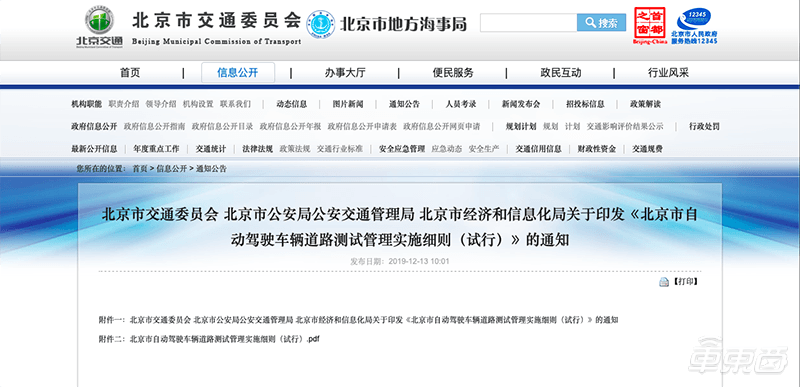This screenshot has width=800, height=387.
Task: Open the 首都之窗 red seal icon
Action: 649,25
